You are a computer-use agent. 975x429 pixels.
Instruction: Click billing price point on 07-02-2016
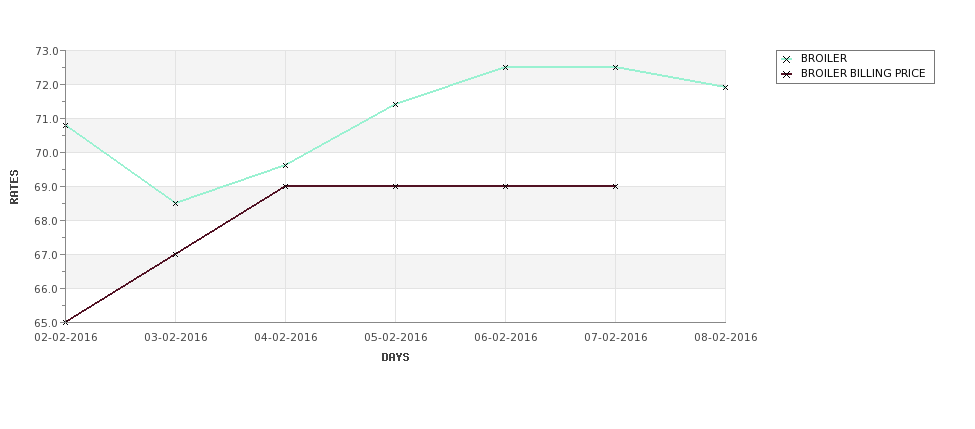pos(616,187)
